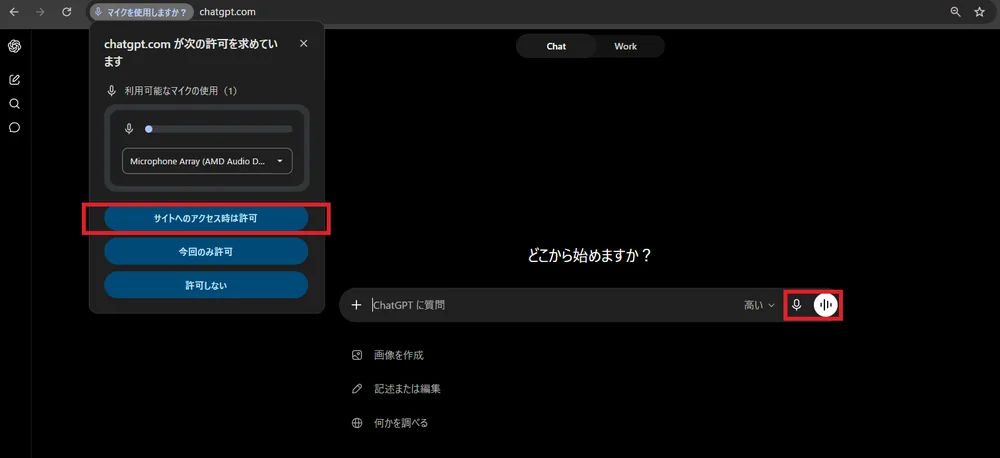
Task: Reload the chatgpt.com page
Action: (x=66, y=12)
